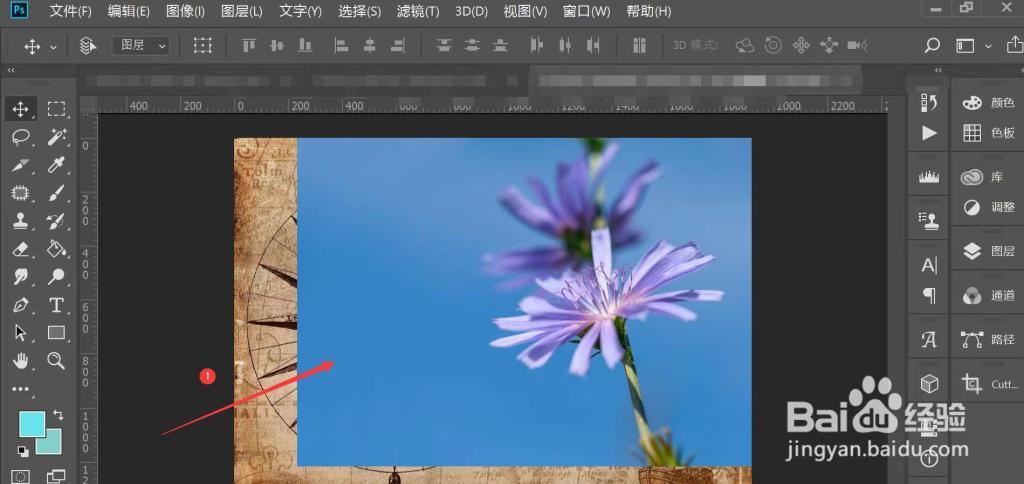Select the Magic Wand tool
The image size is (1024, 484).
point(57,137)
